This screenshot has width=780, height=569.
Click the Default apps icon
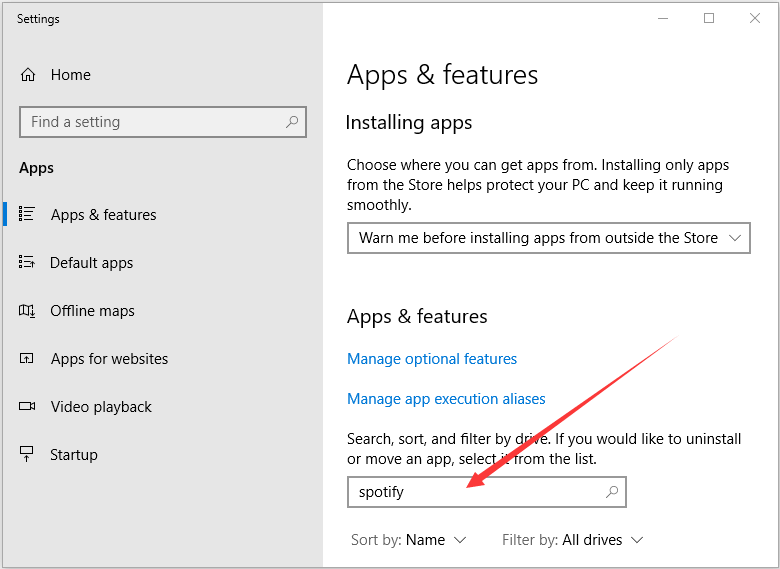pos(26,262)
